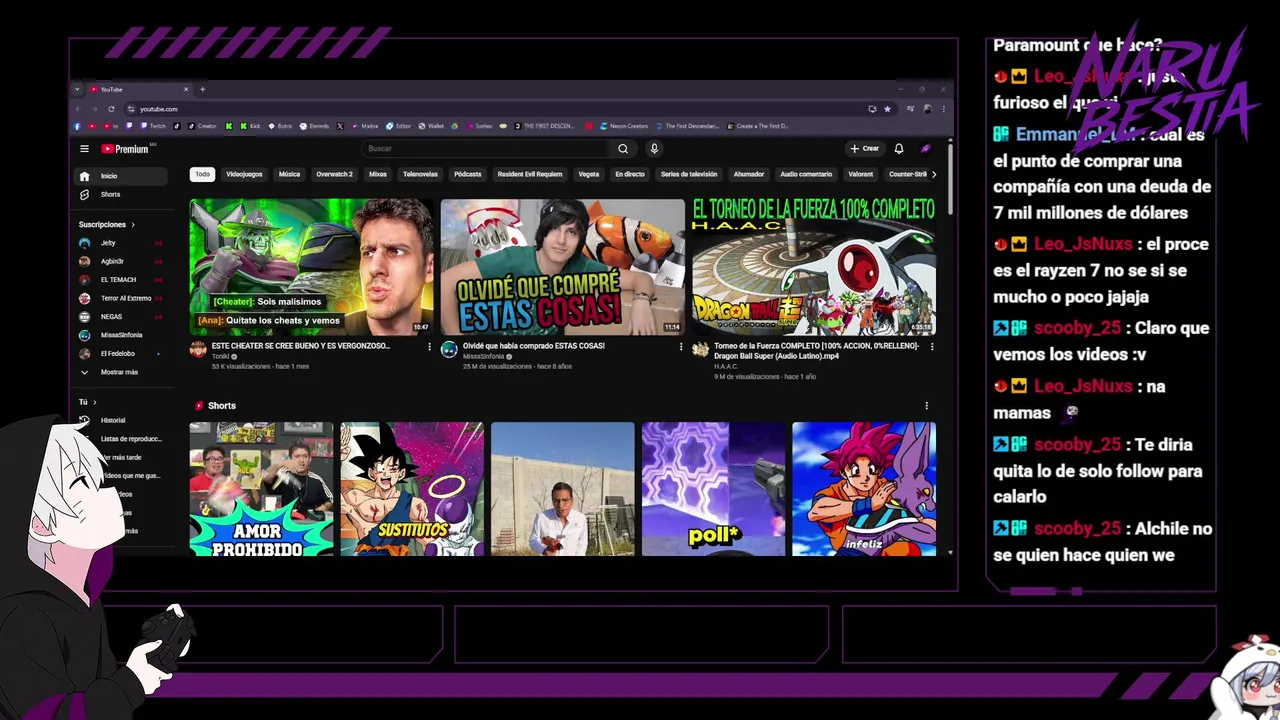The image size is (1280, 720).
Task: Expand Suscripciones section chevron
Action: pyautogui.click(x=132, y=225)
